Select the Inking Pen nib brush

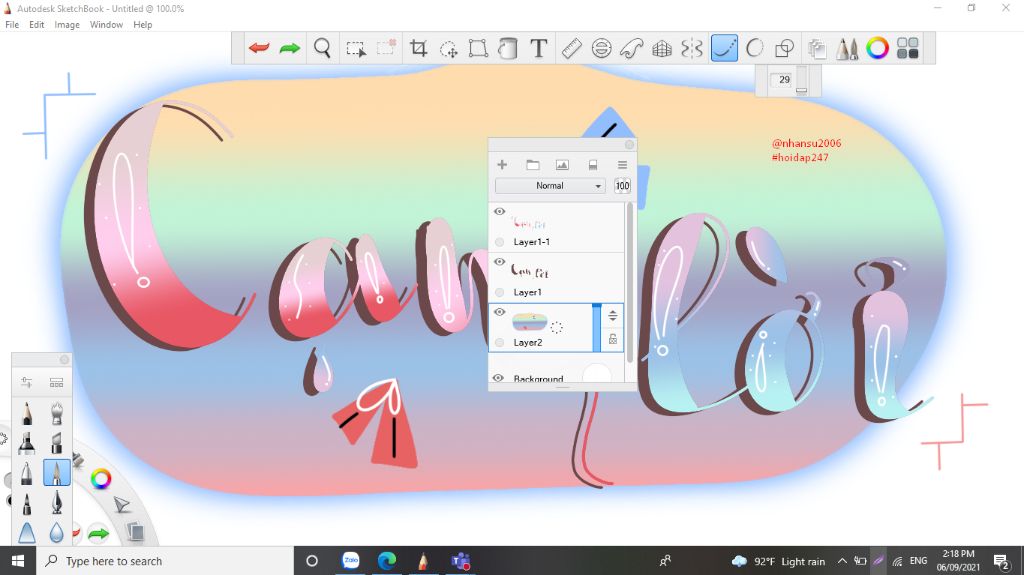click(x=57, y=503)
